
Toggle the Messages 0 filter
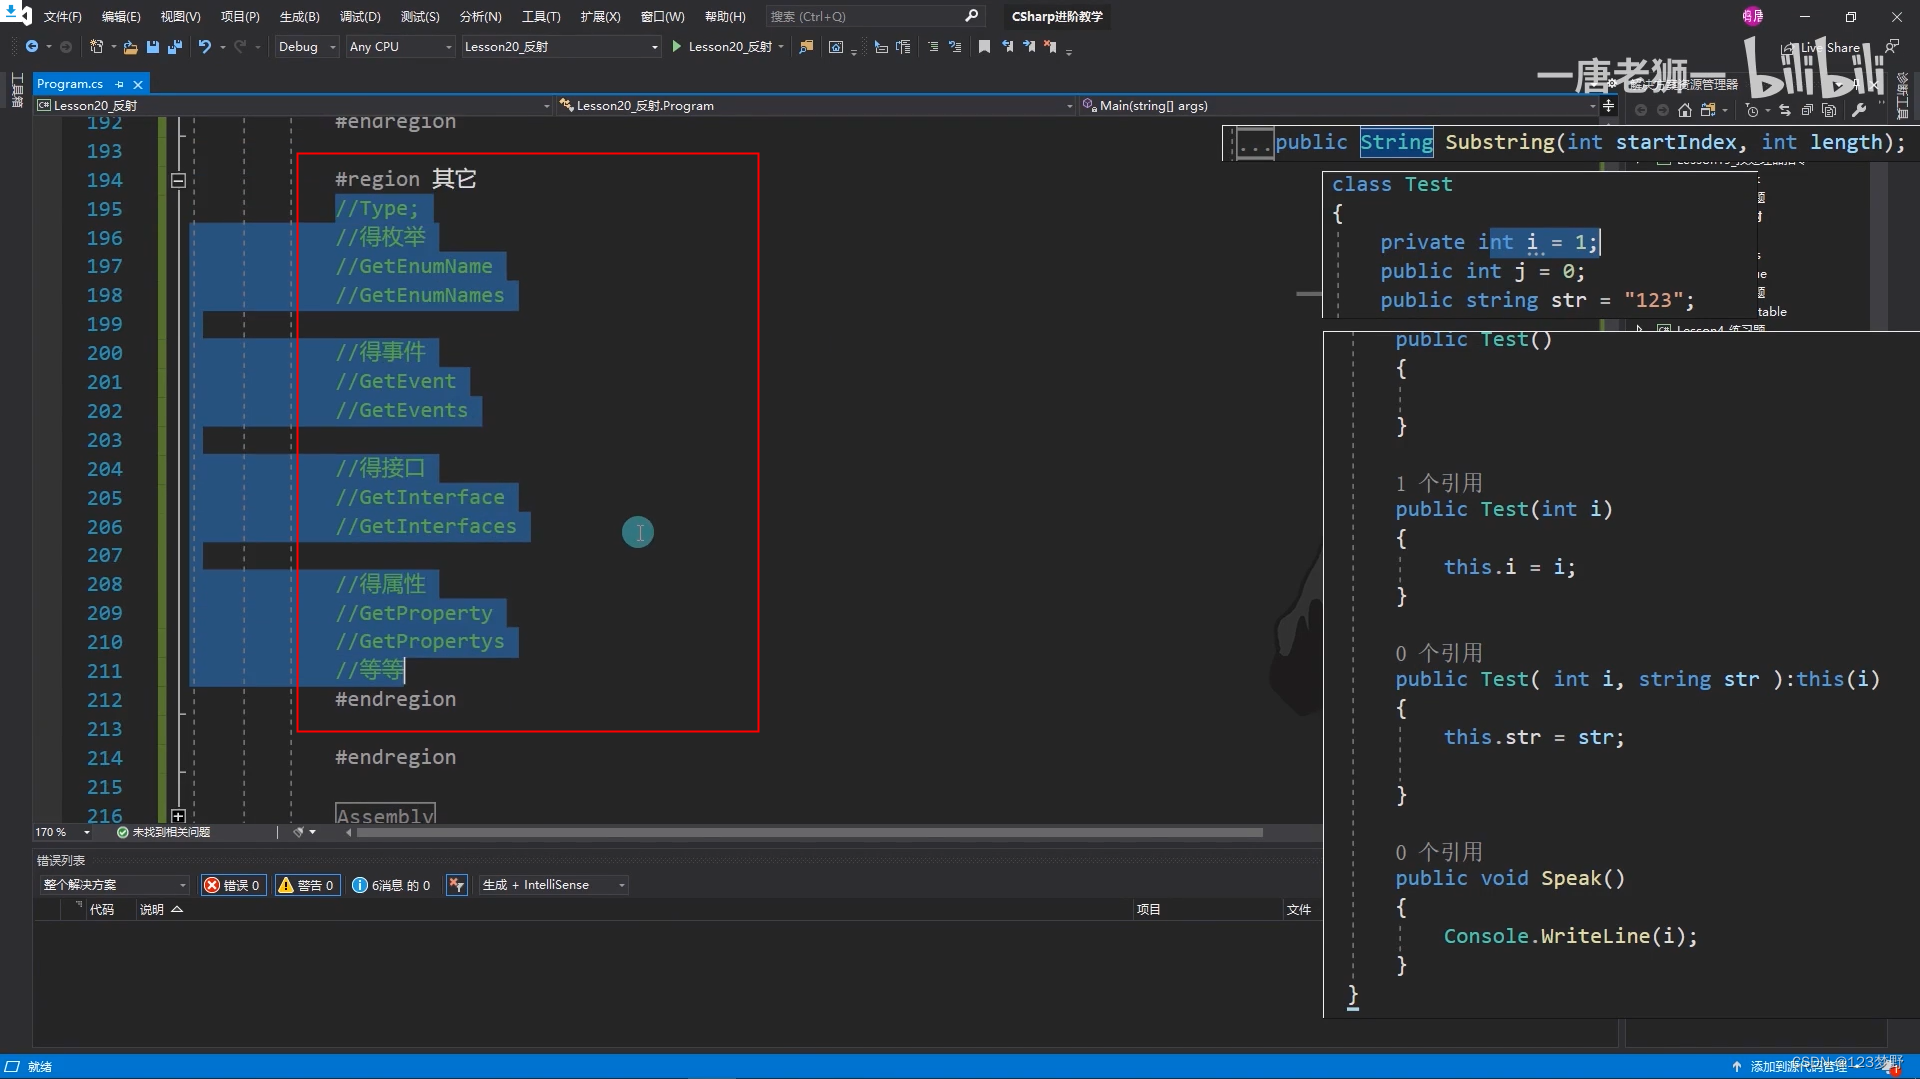(x=391, y=885)
